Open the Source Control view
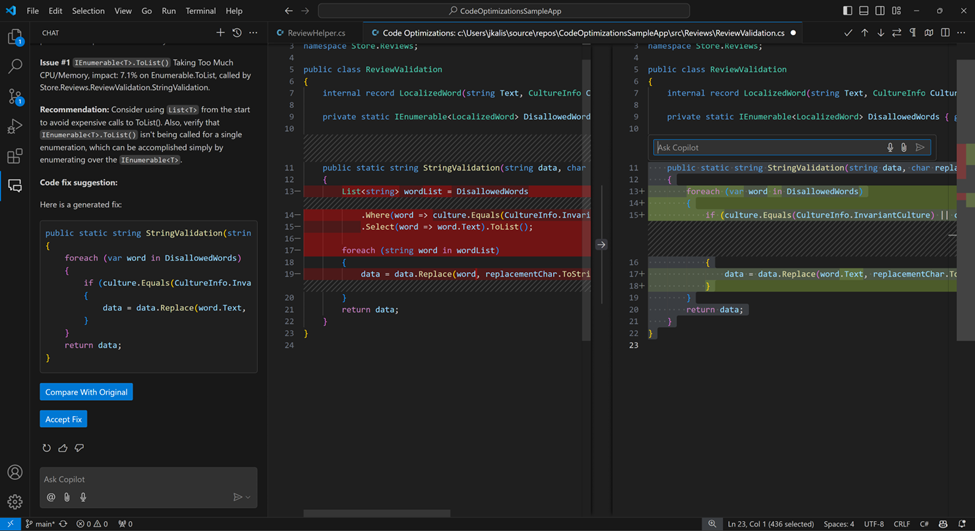The width and height of the screenshot is (975, 531). tap(15, 96)
